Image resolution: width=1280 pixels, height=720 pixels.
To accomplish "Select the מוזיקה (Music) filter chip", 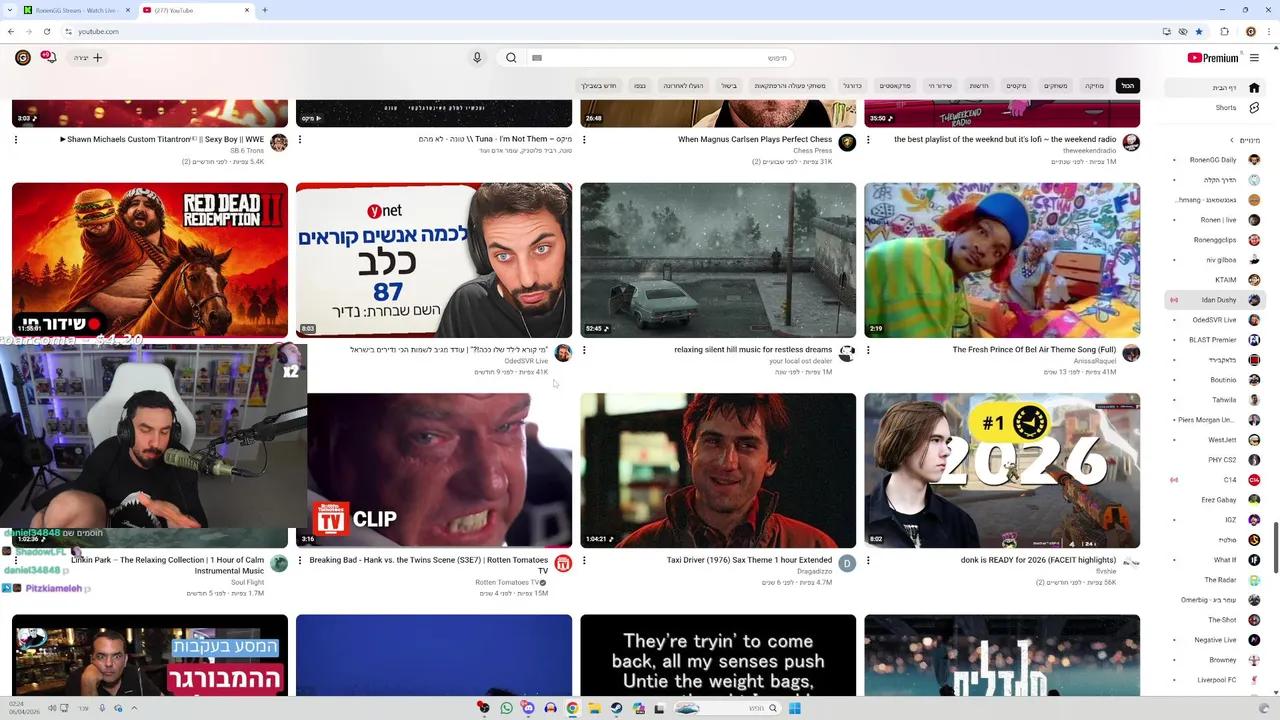I will pos(1095,86).
